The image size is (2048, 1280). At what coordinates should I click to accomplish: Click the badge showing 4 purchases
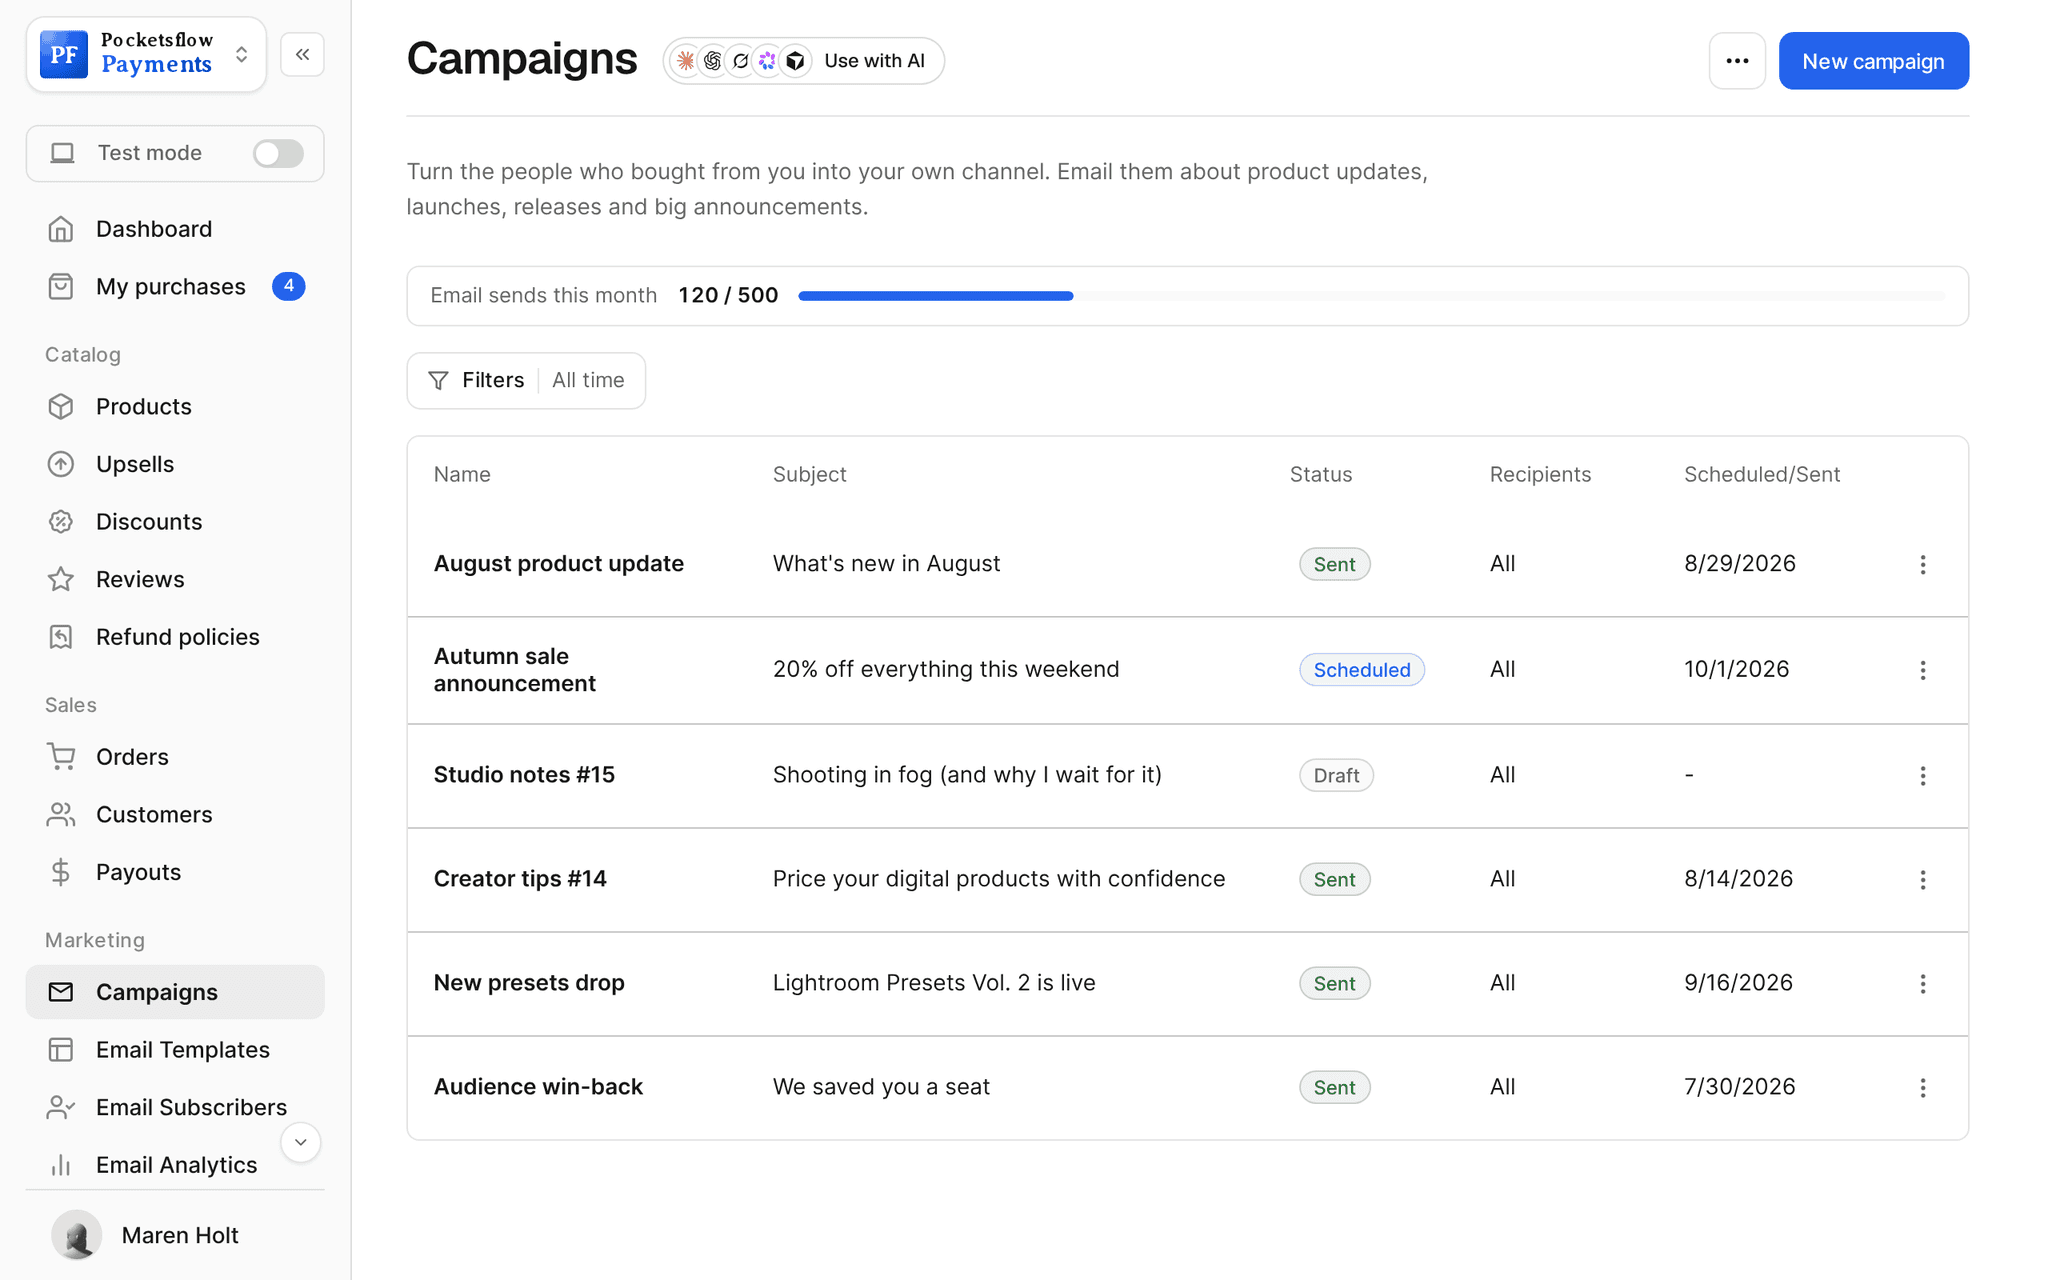tap(288, 287)
